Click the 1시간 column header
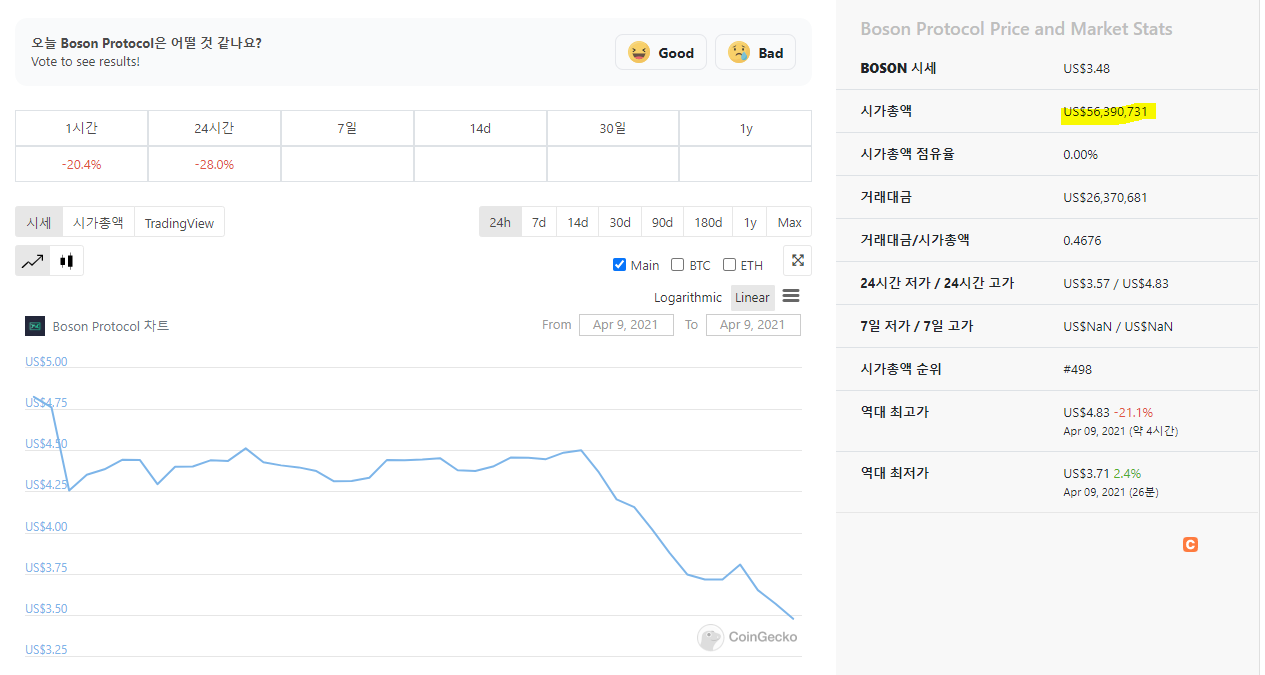This screenshot has width=1265, height=675. pos(82,128)
